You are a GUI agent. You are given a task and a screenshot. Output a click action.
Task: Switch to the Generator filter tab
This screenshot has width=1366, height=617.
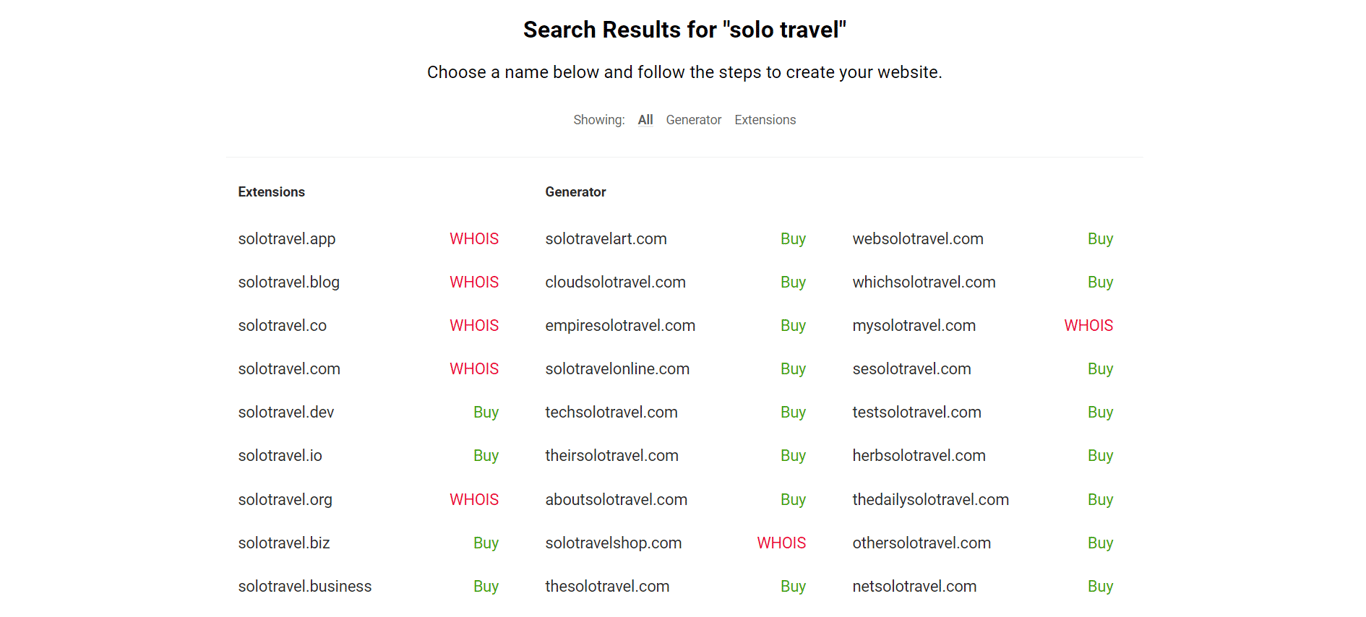pos(693,119)
